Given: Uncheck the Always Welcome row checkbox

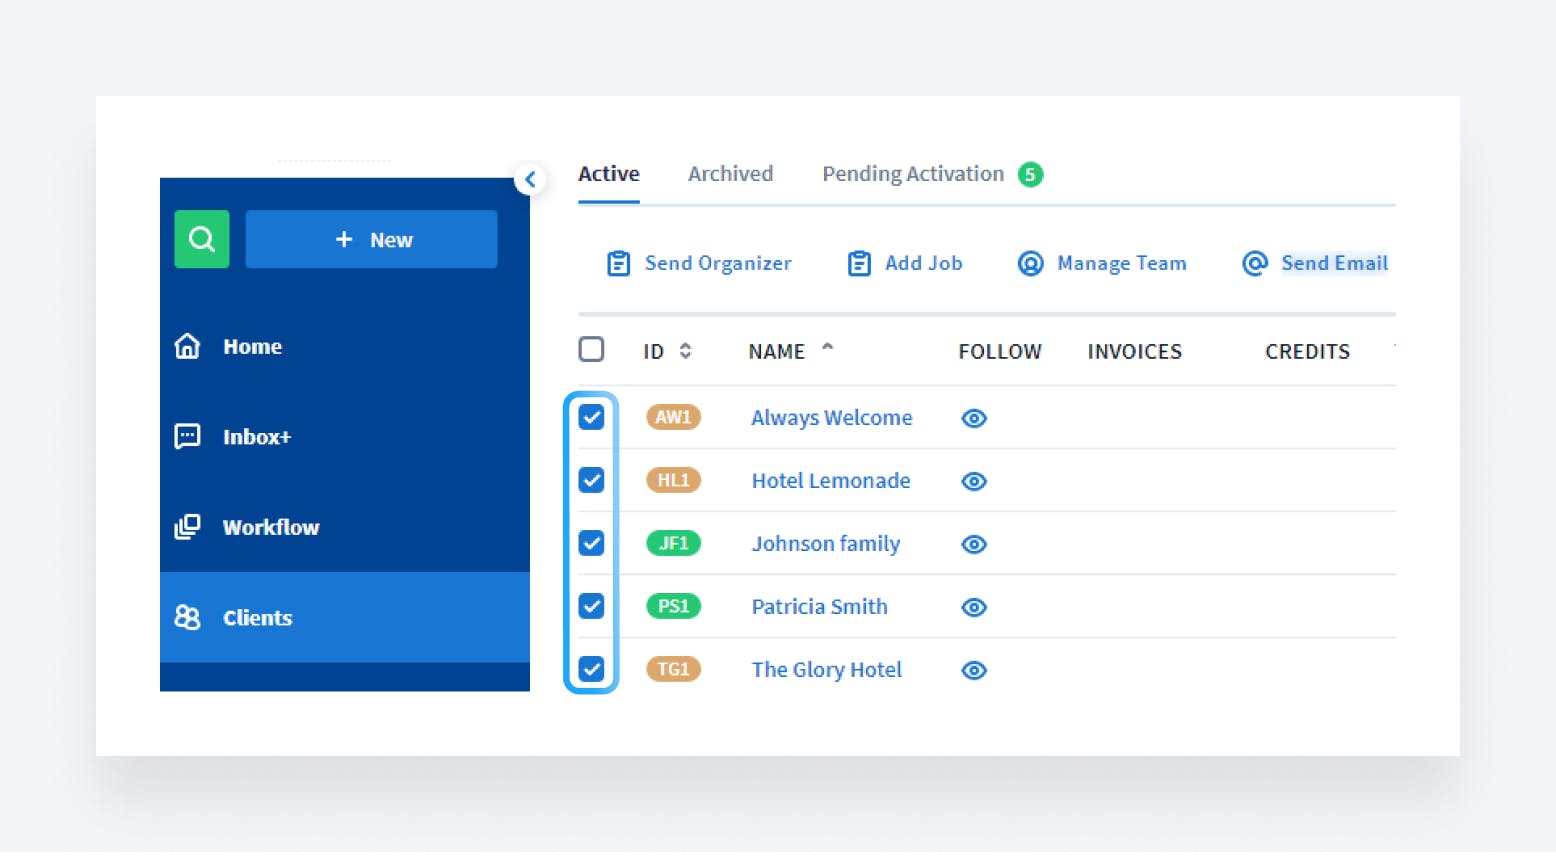Looking at the screenshot, I should (591, 417).
